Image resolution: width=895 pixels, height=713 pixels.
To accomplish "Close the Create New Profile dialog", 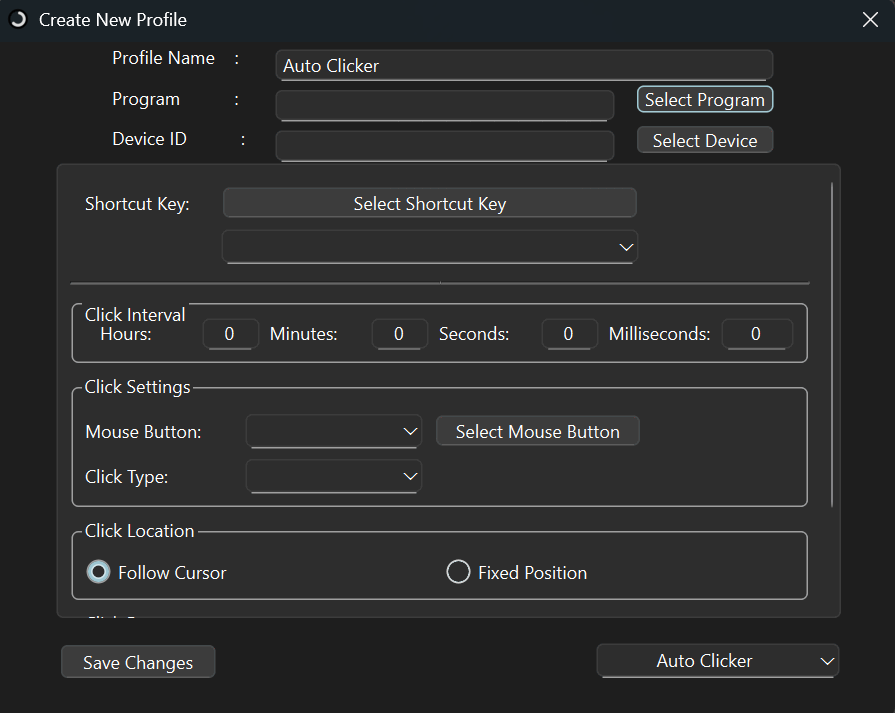I will 870,19.
